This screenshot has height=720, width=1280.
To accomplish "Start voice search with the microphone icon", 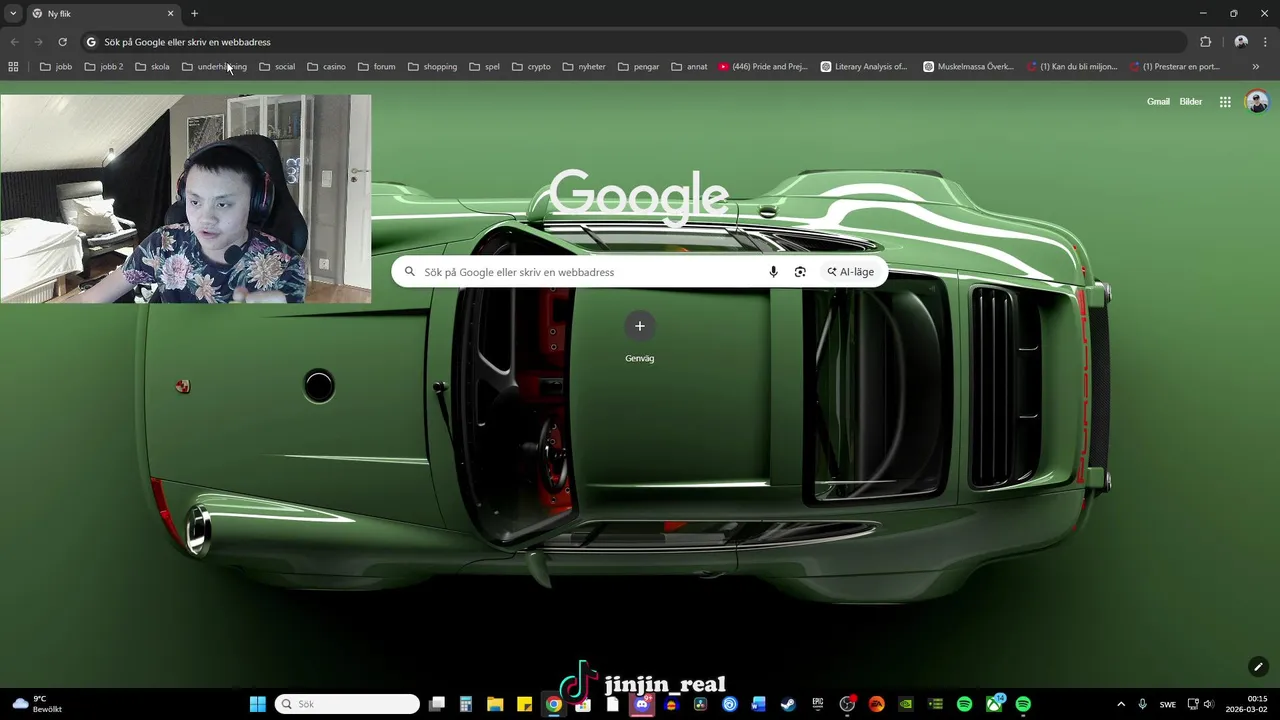I will click(773, 272).
